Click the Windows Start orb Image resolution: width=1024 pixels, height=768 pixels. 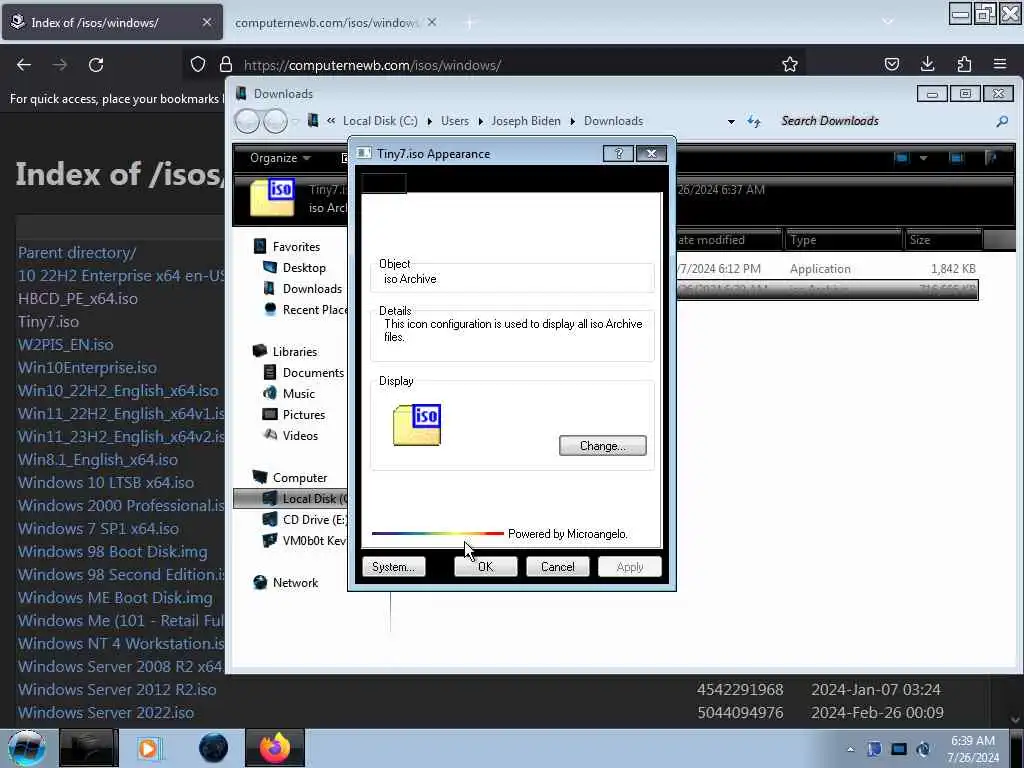tap(27, 748)
